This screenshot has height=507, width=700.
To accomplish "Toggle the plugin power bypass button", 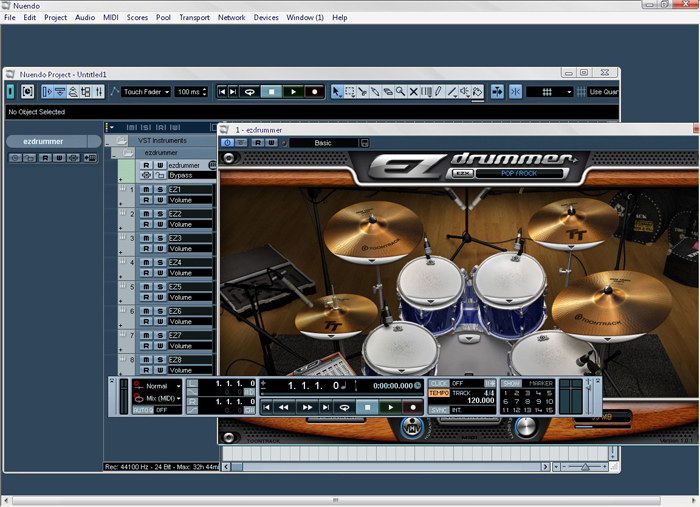I will tap(227, 143).
